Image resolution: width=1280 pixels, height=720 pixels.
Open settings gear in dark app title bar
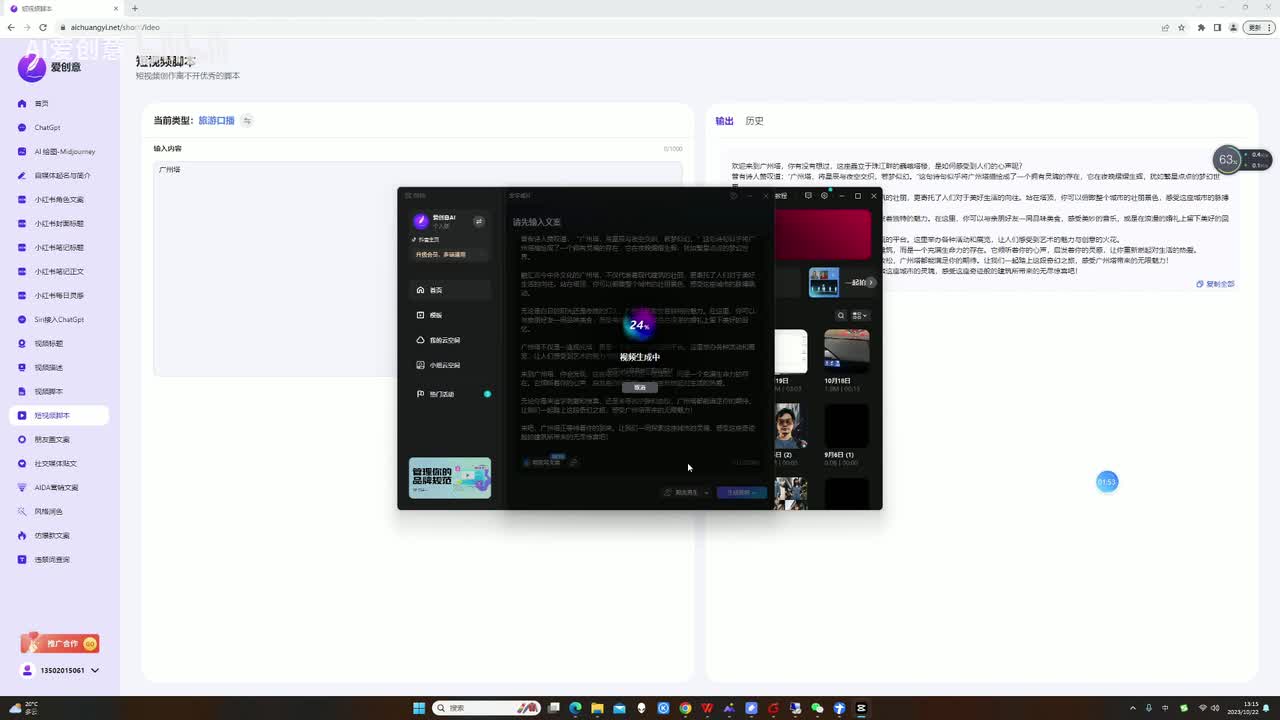pyautogui.click(x=824, y=196)
